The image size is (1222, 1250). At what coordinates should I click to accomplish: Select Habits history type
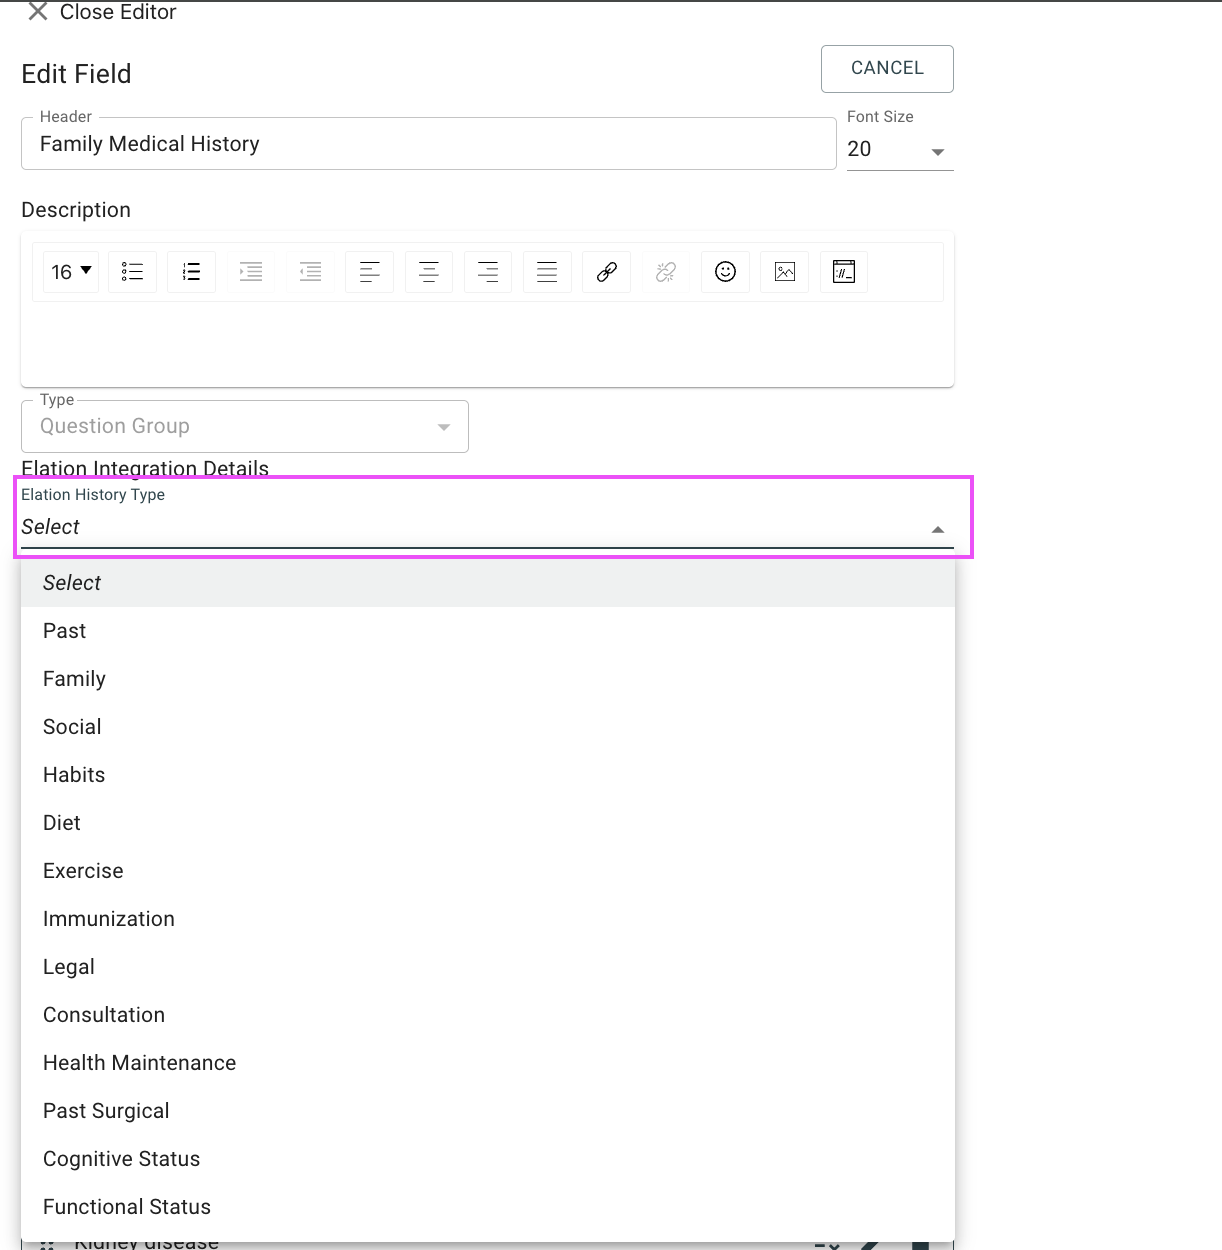(x=488, y=775)
